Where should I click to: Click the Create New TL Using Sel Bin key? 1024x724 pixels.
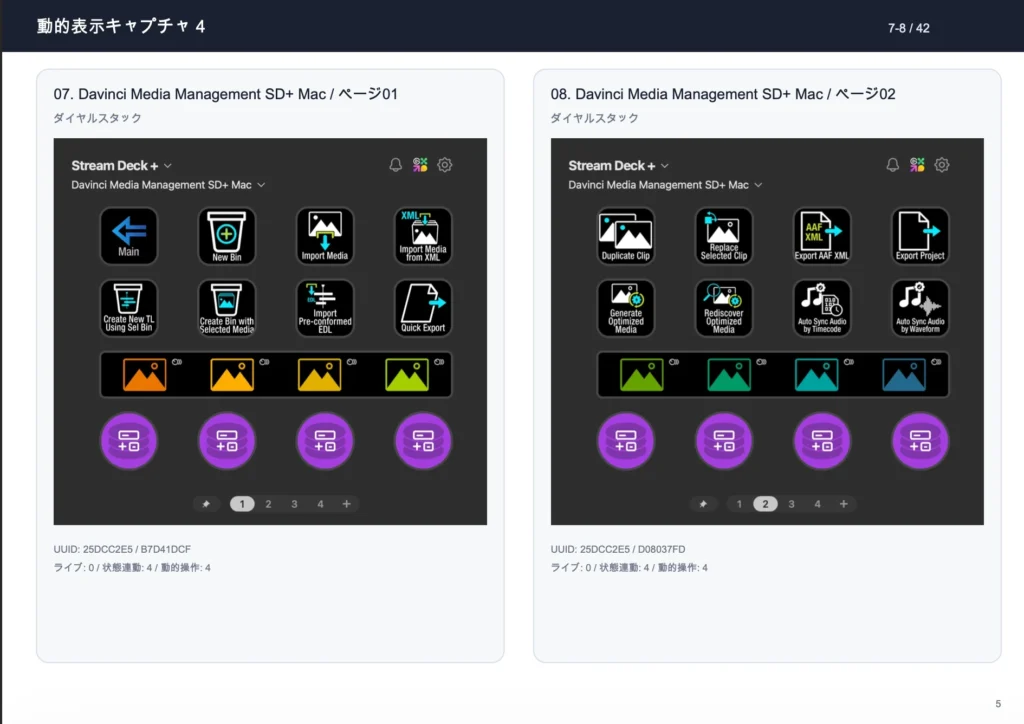(129, 307)
